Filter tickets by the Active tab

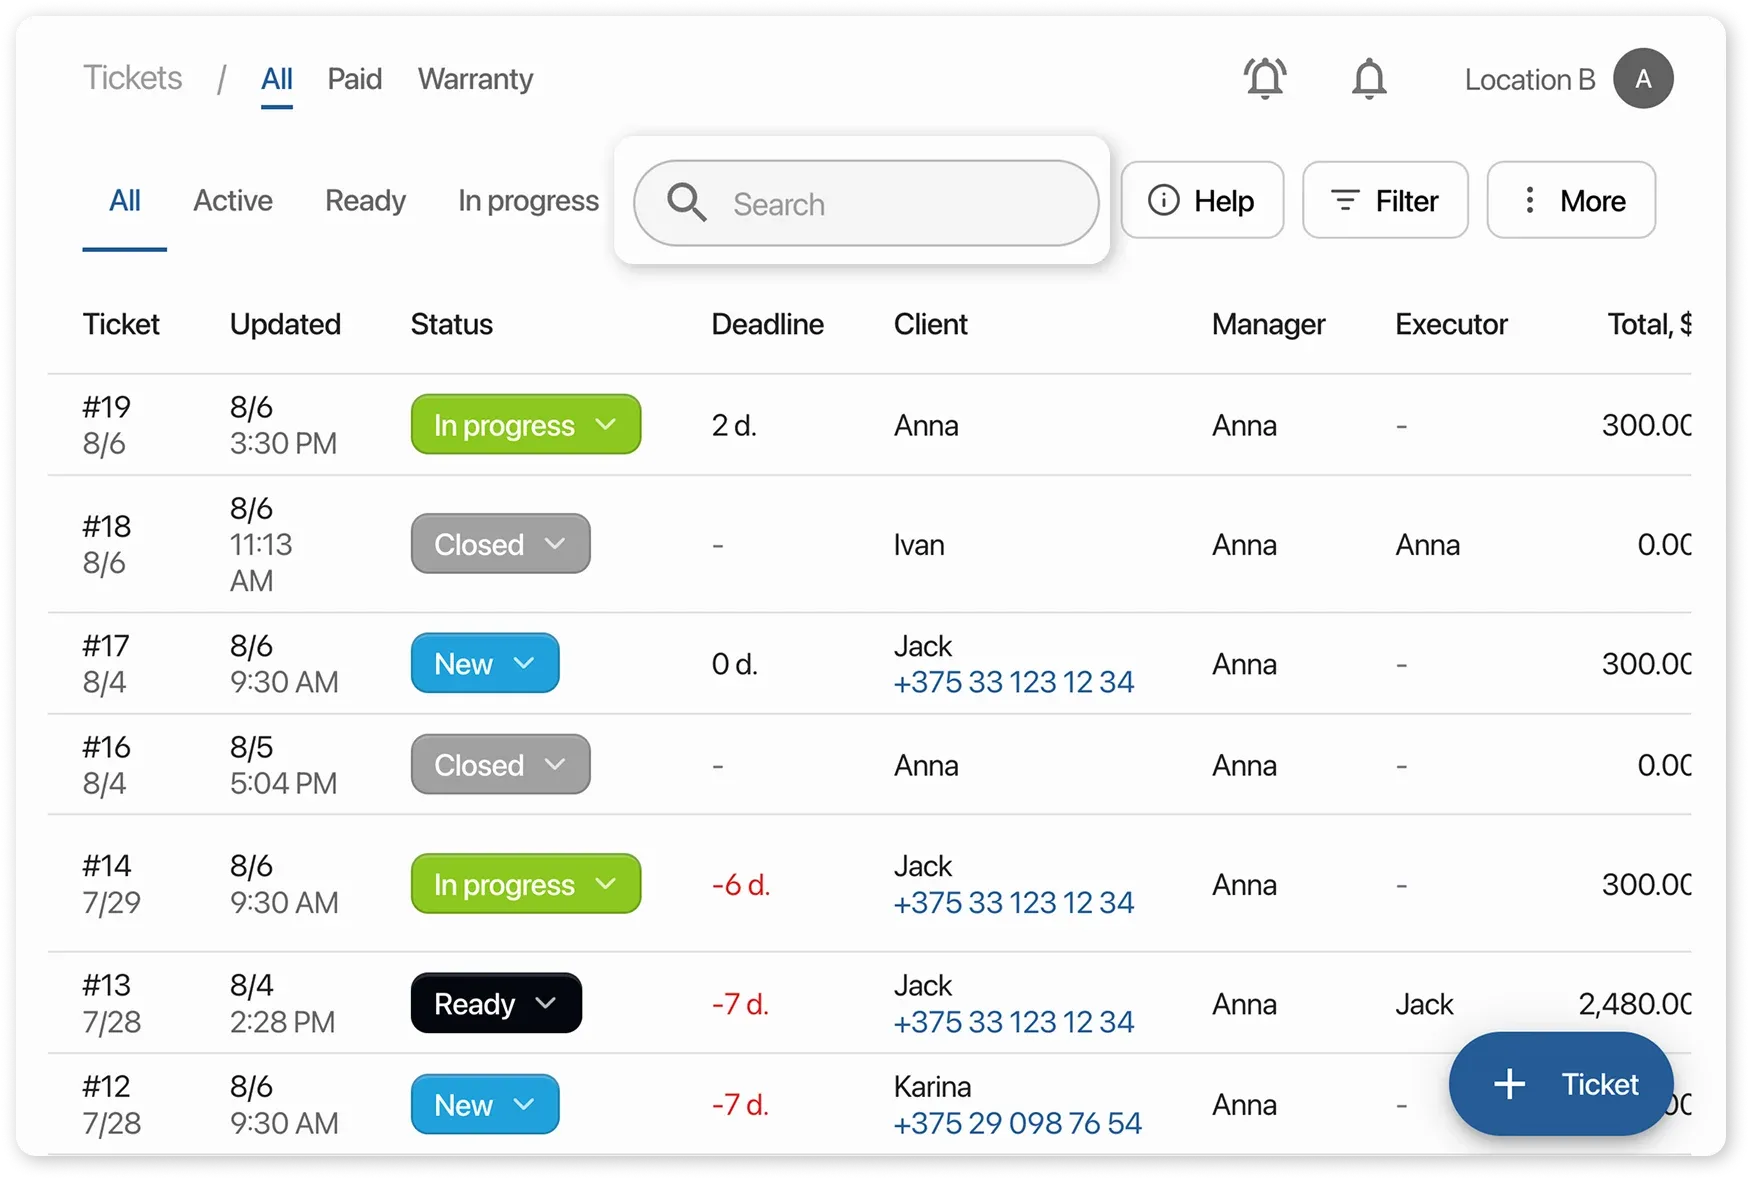[233, 200]
